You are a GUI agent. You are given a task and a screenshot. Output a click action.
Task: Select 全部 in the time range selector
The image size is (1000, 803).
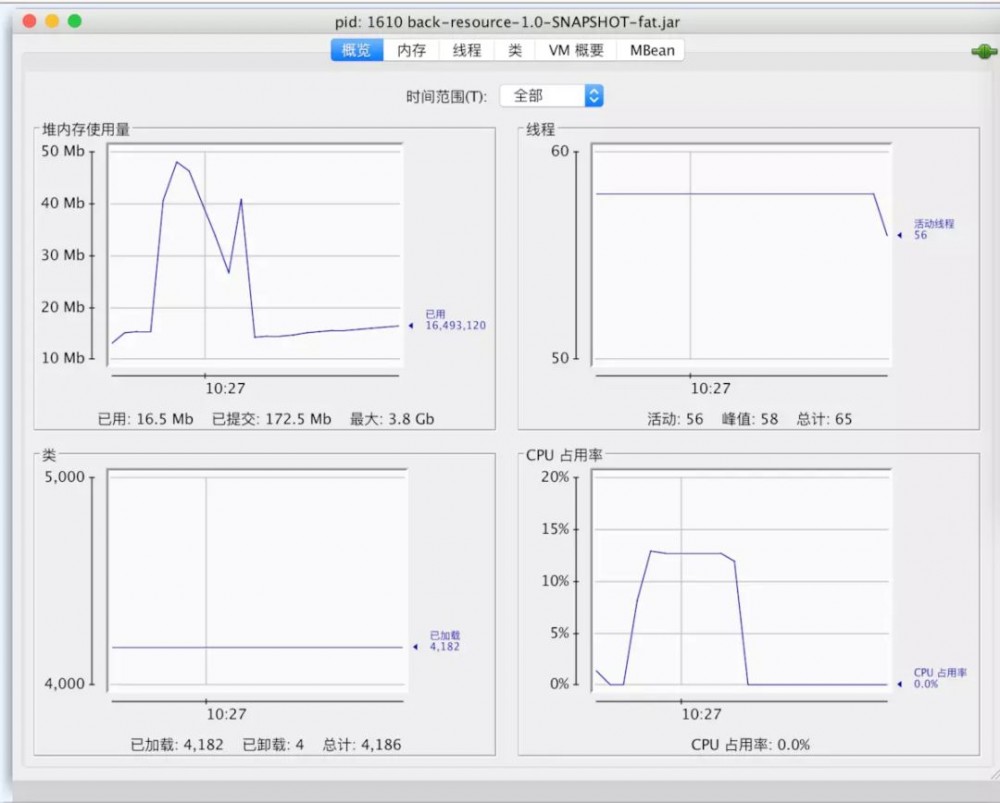pyautogui.click(x=540, y=95)
